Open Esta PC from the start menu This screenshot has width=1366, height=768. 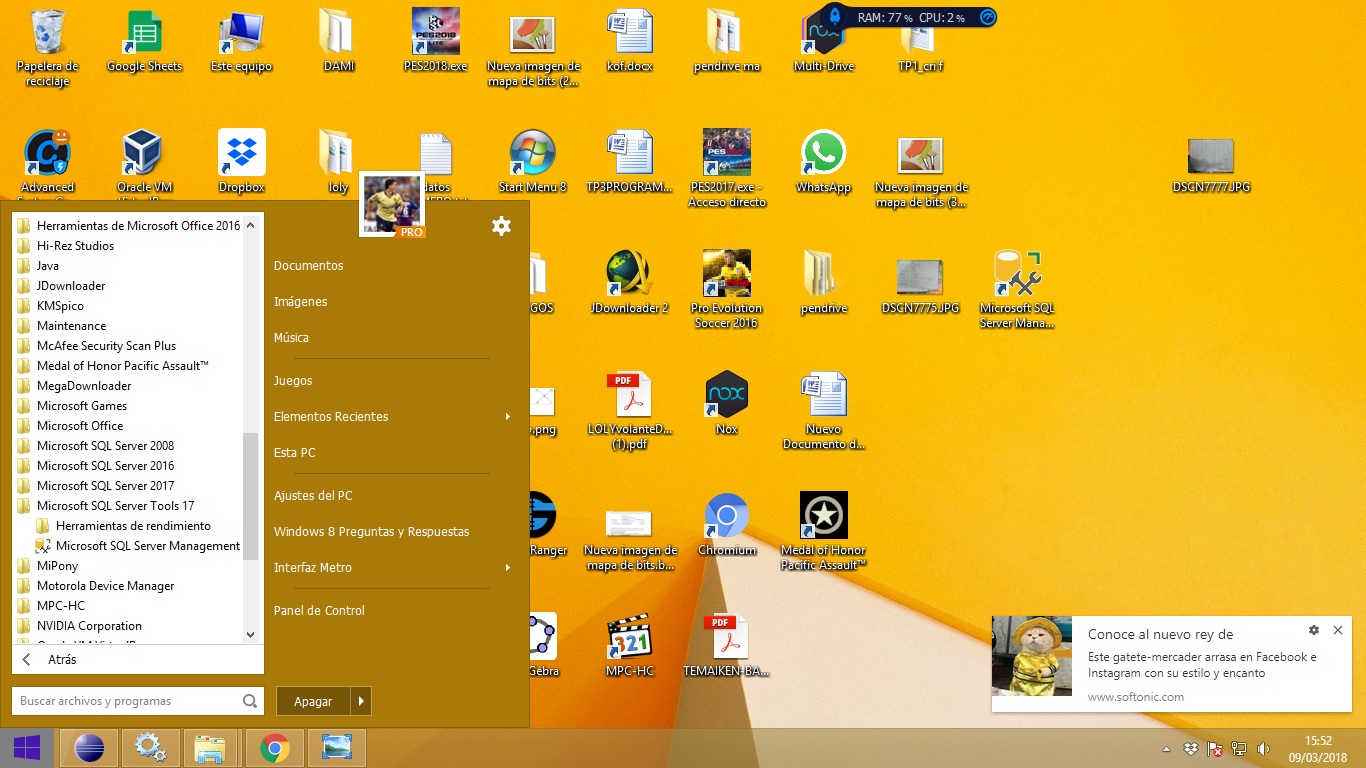tap(294, 453)
